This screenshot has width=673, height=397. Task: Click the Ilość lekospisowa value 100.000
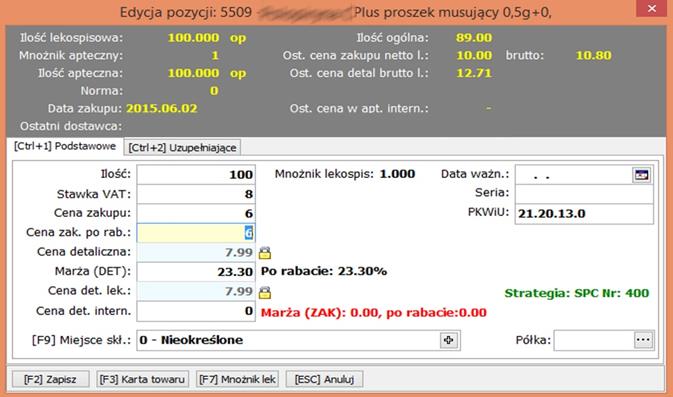click(194, 38)
